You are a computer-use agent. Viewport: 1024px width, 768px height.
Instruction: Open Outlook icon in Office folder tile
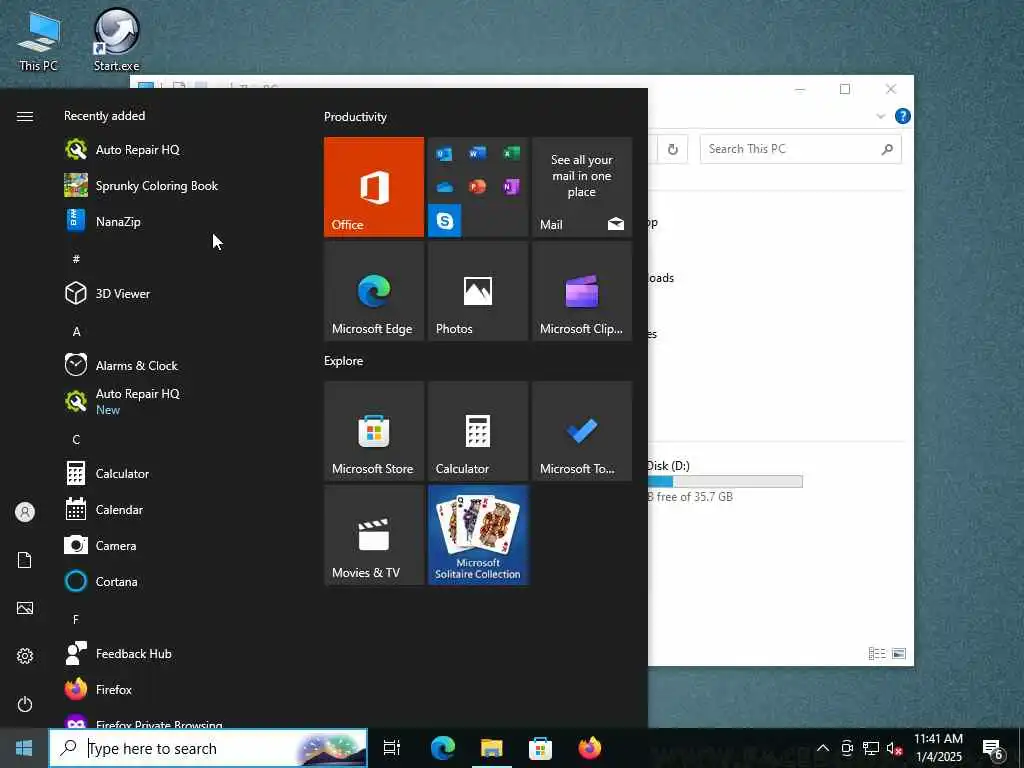445,153
